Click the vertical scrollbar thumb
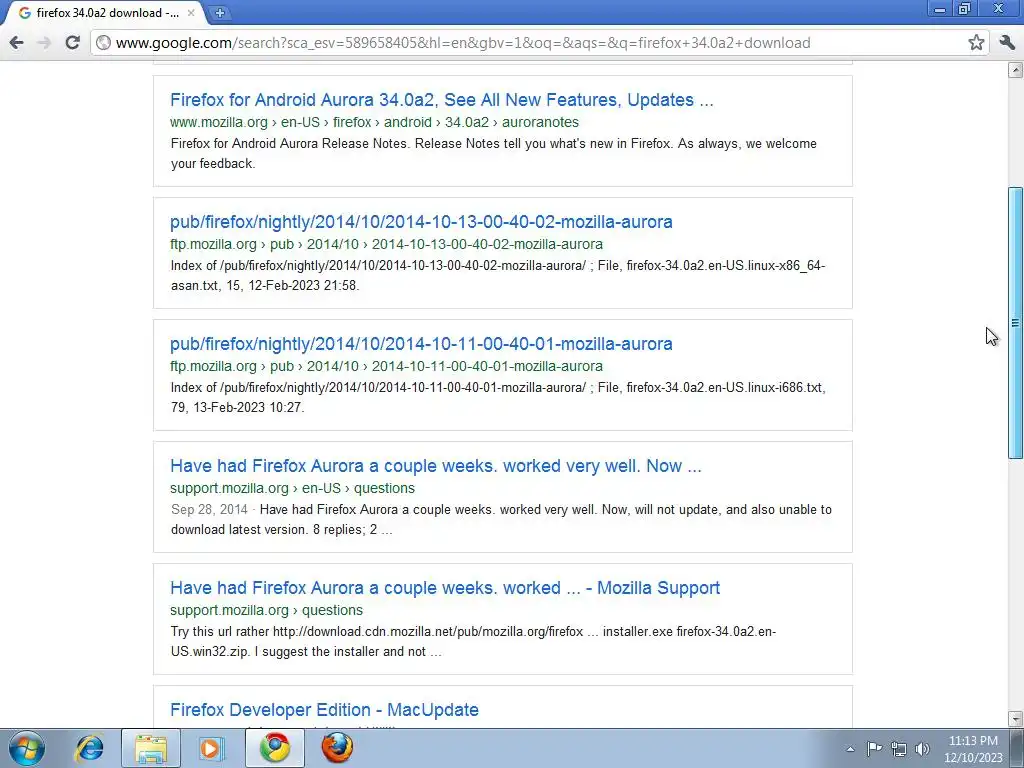The height and width of the screenshot is (768, 1024). 1015,323
